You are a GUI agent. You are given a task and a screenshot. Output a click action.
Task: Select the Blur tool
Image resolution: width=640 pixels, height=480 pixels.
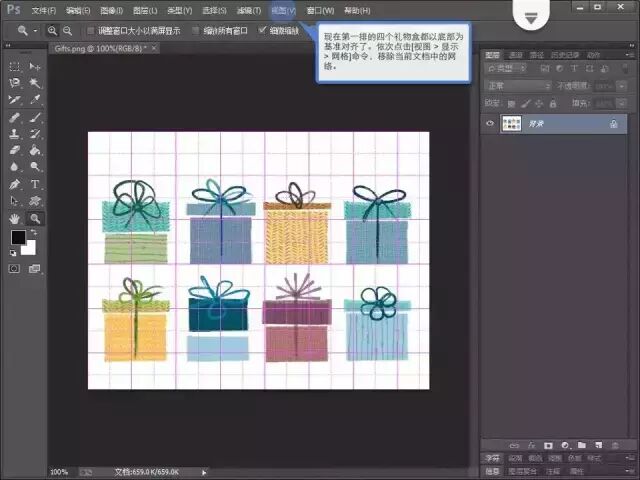[x=15, y=167]
